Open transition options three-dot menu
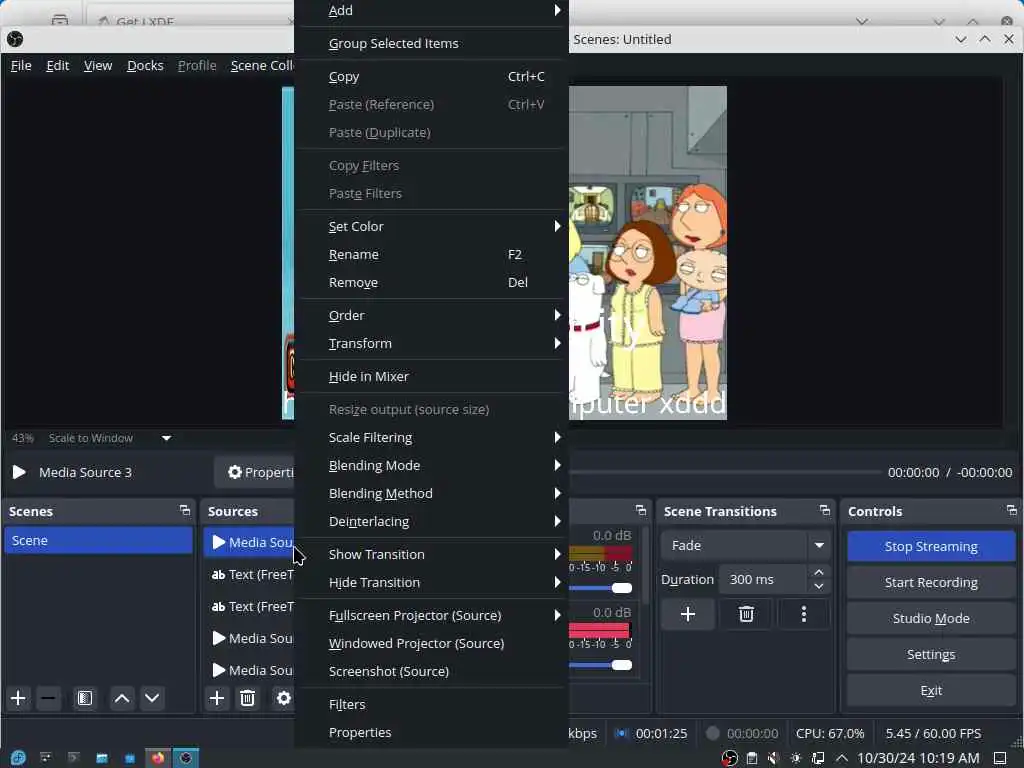This screenshot has width=1024, height=768. (x=804, y=614)
